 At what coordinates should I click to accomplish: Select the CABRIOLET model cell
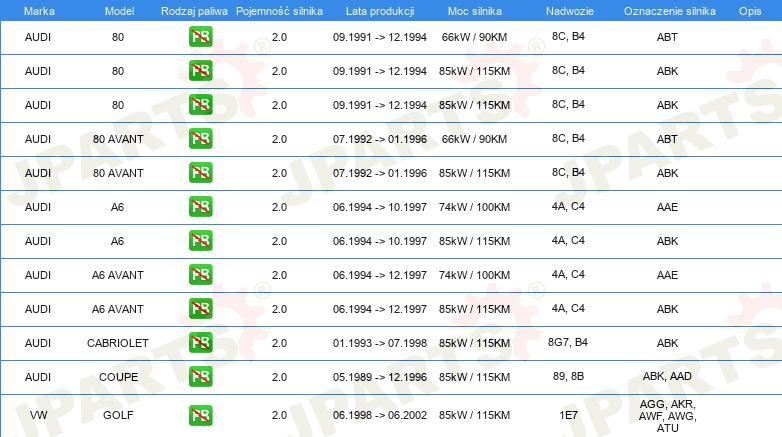point(118,343)
